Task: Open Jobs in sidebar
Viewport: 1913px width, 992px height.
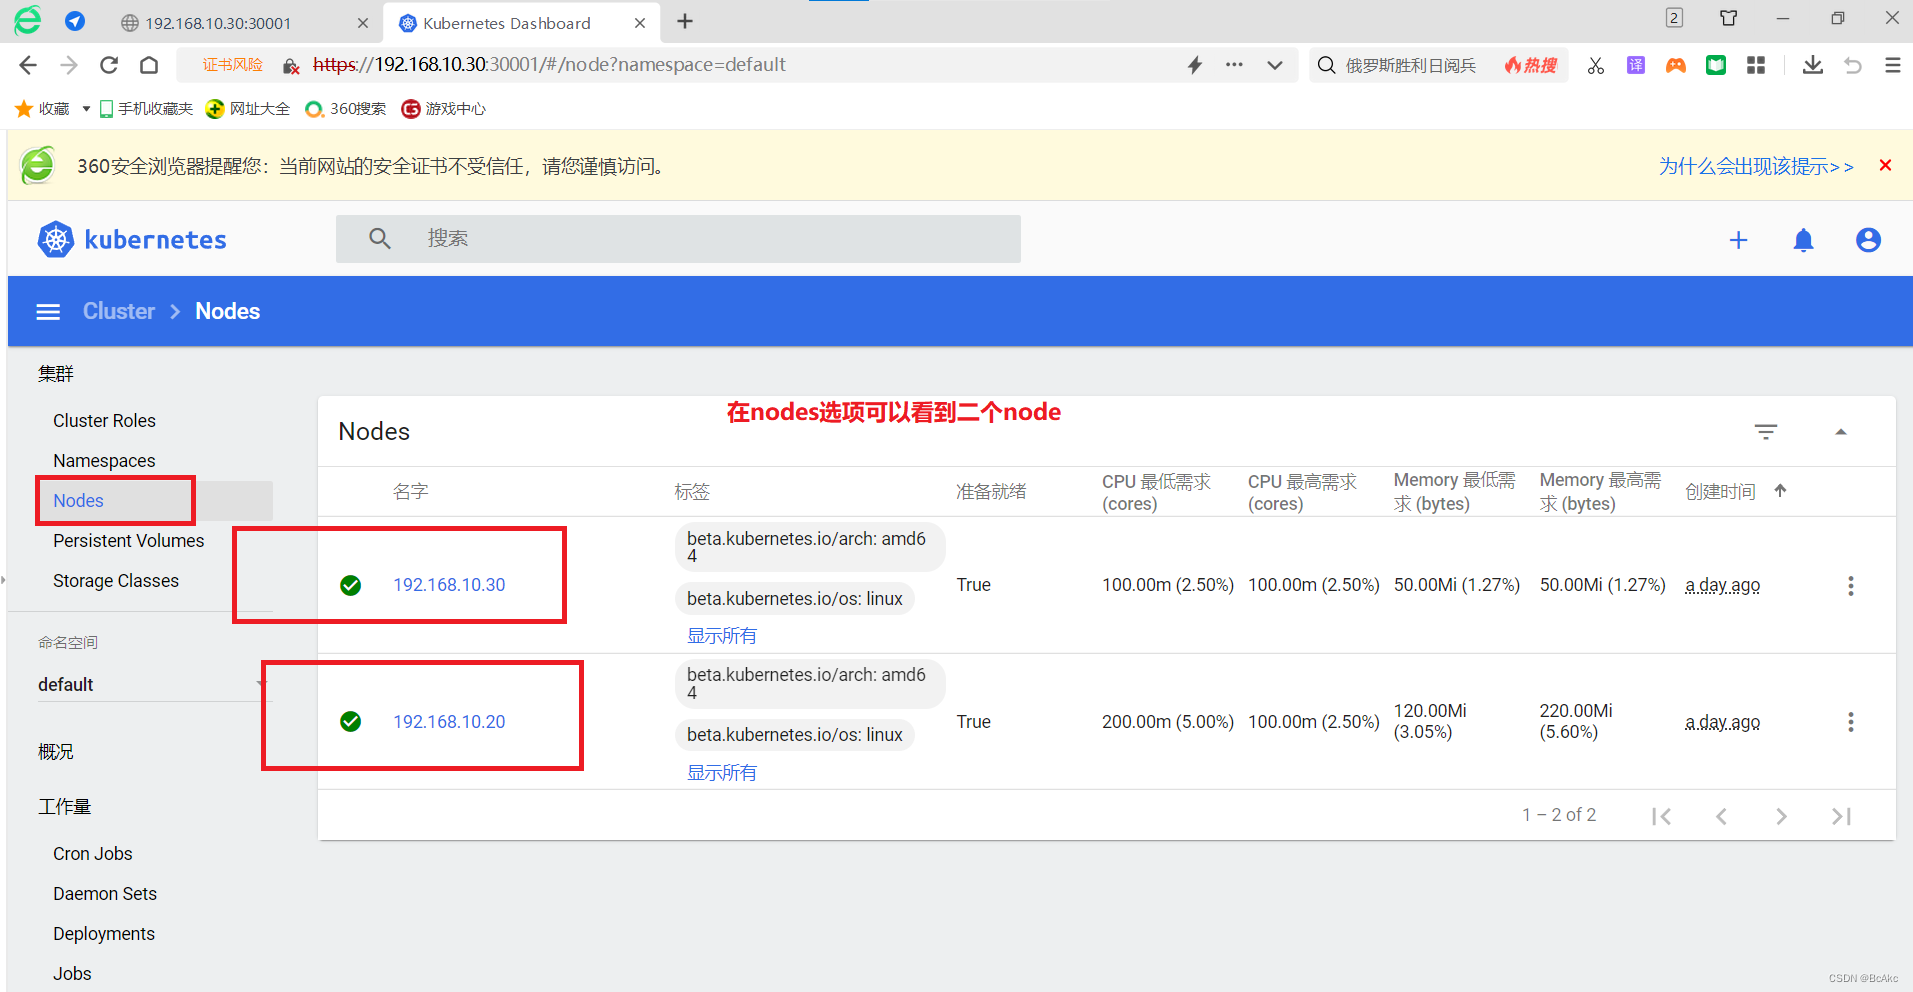Action: [x=72, y=974]
